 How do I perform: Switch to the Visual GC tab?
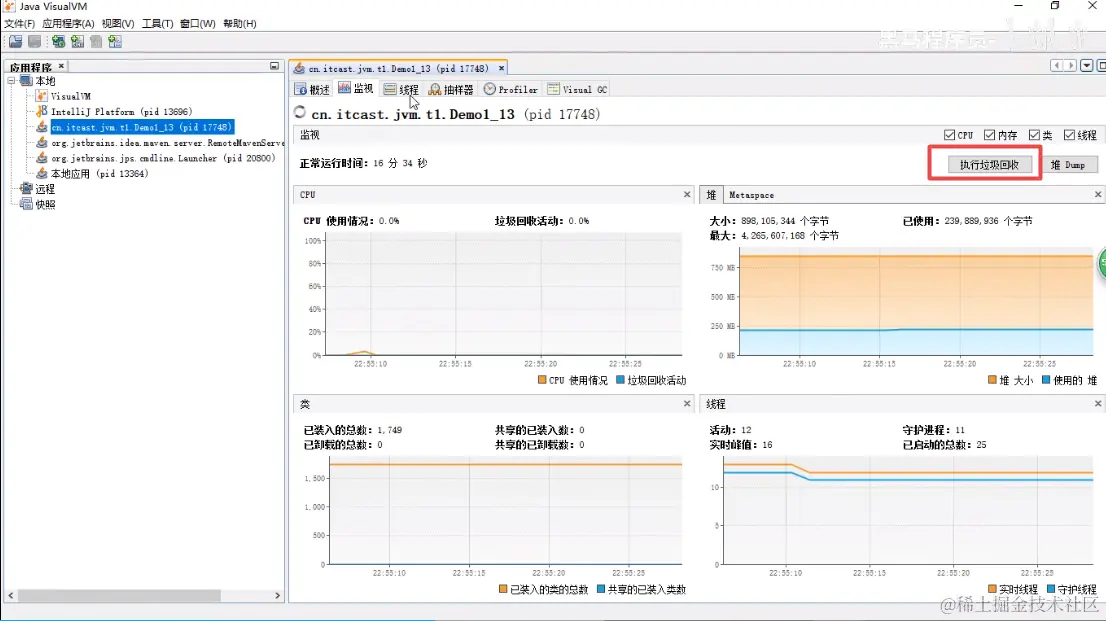tap(577, 90)
